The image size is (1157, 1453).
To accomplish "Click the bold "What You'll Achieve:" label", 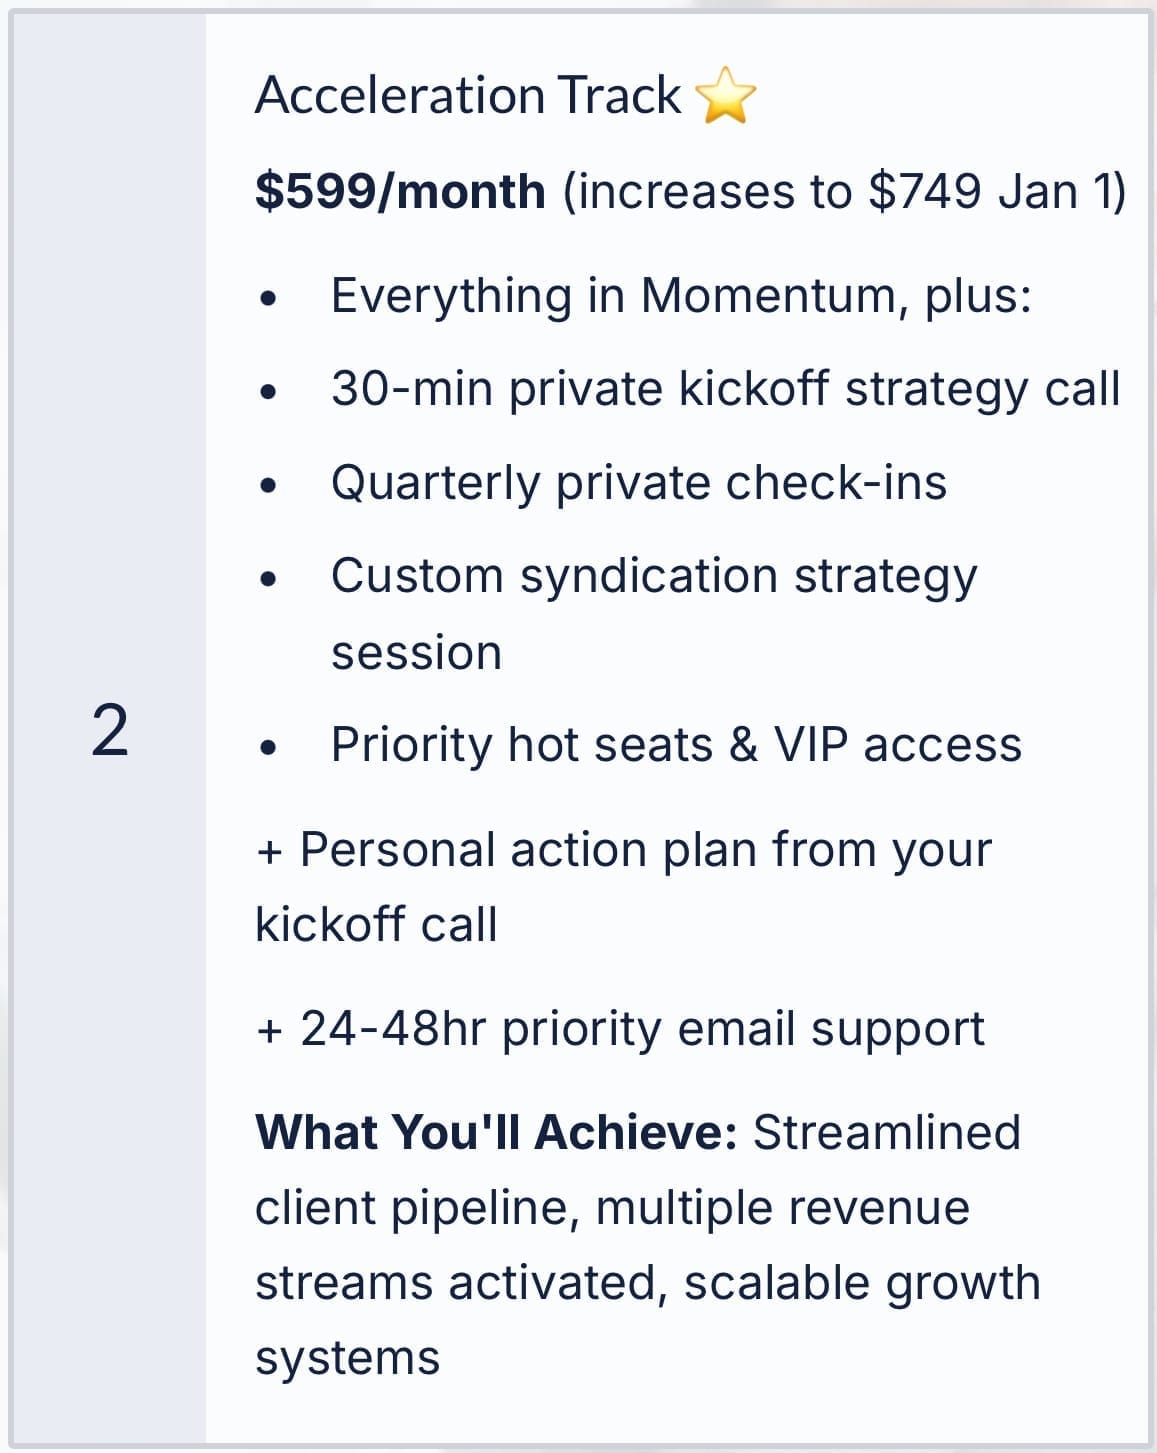I will (496, 1133).
